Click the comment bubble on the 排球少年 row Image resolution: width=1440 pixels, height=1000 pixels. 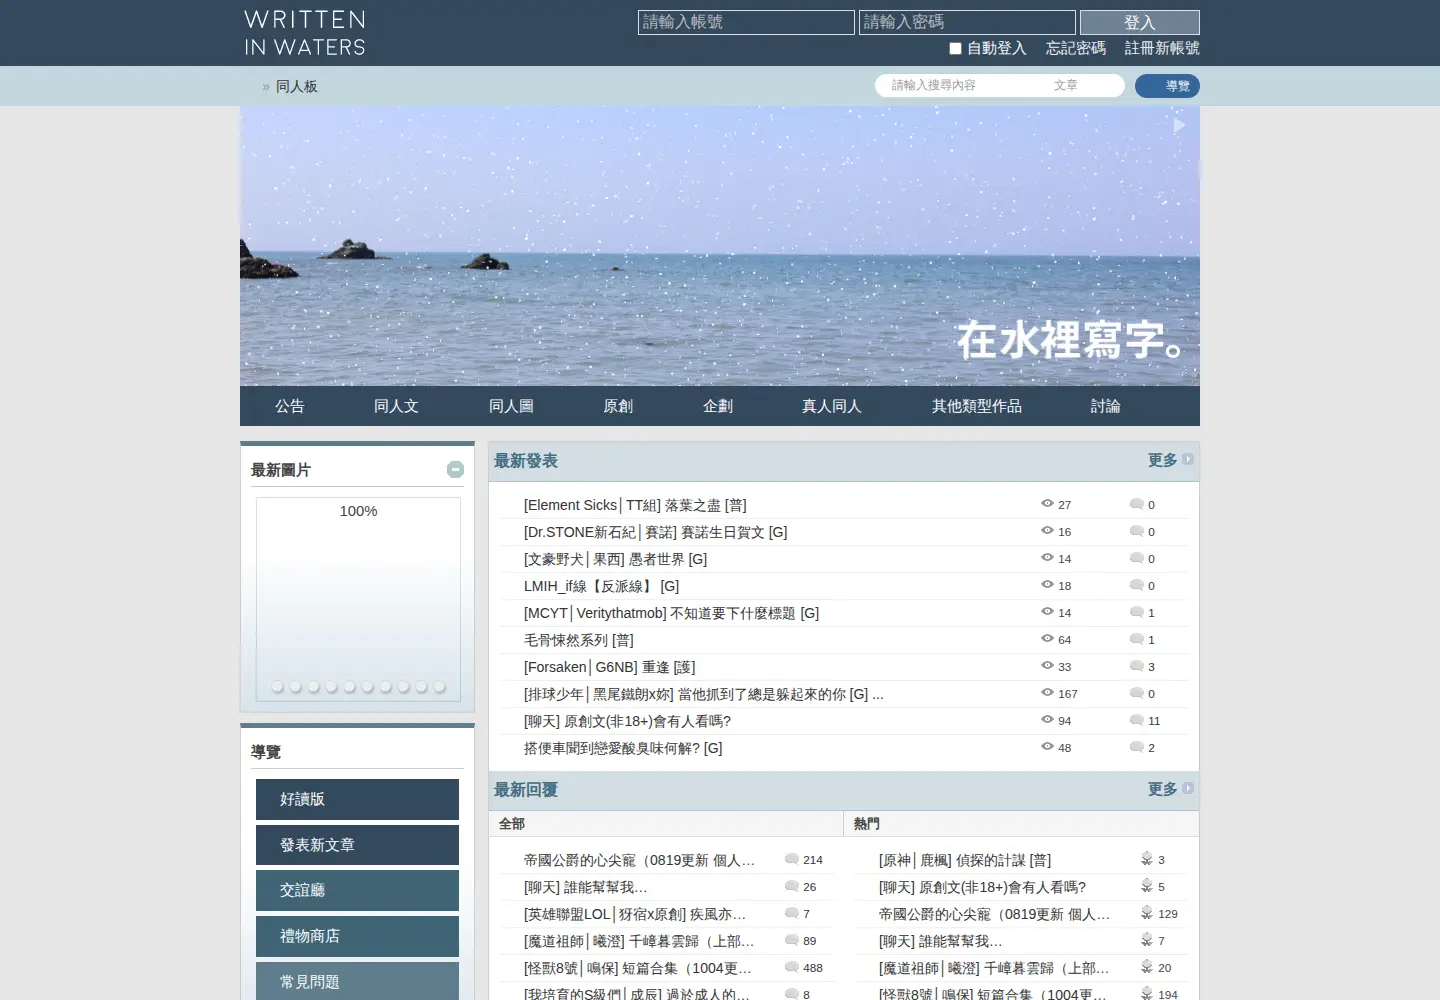(x=1136, y=693)
